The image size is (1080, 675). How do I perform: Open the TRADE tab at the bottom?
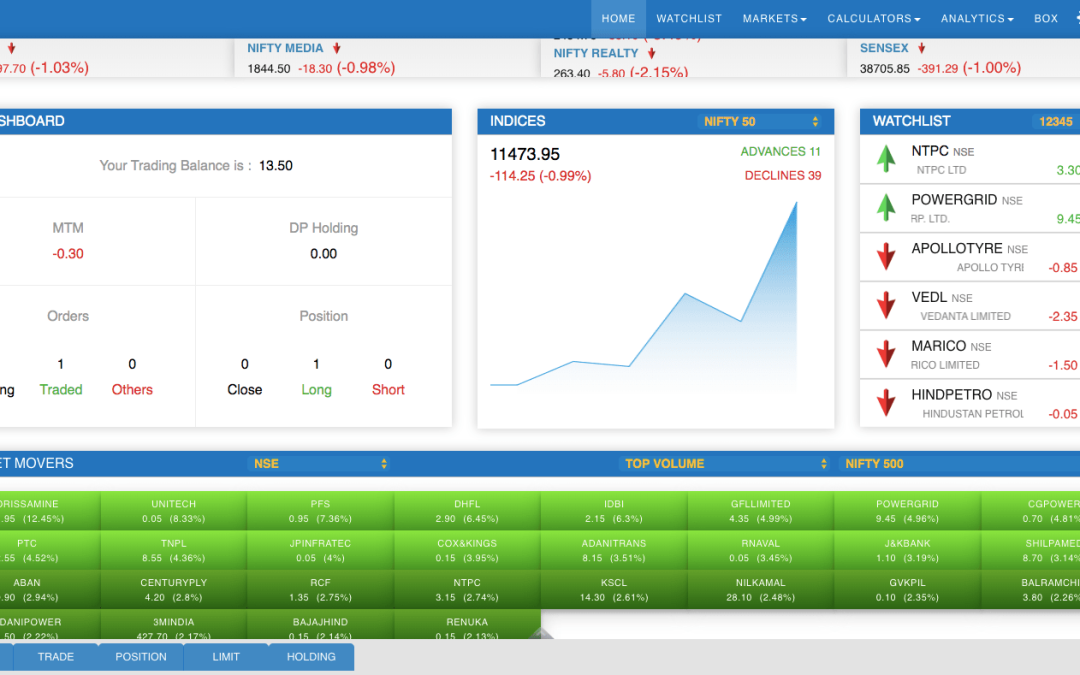coord(56,657)
